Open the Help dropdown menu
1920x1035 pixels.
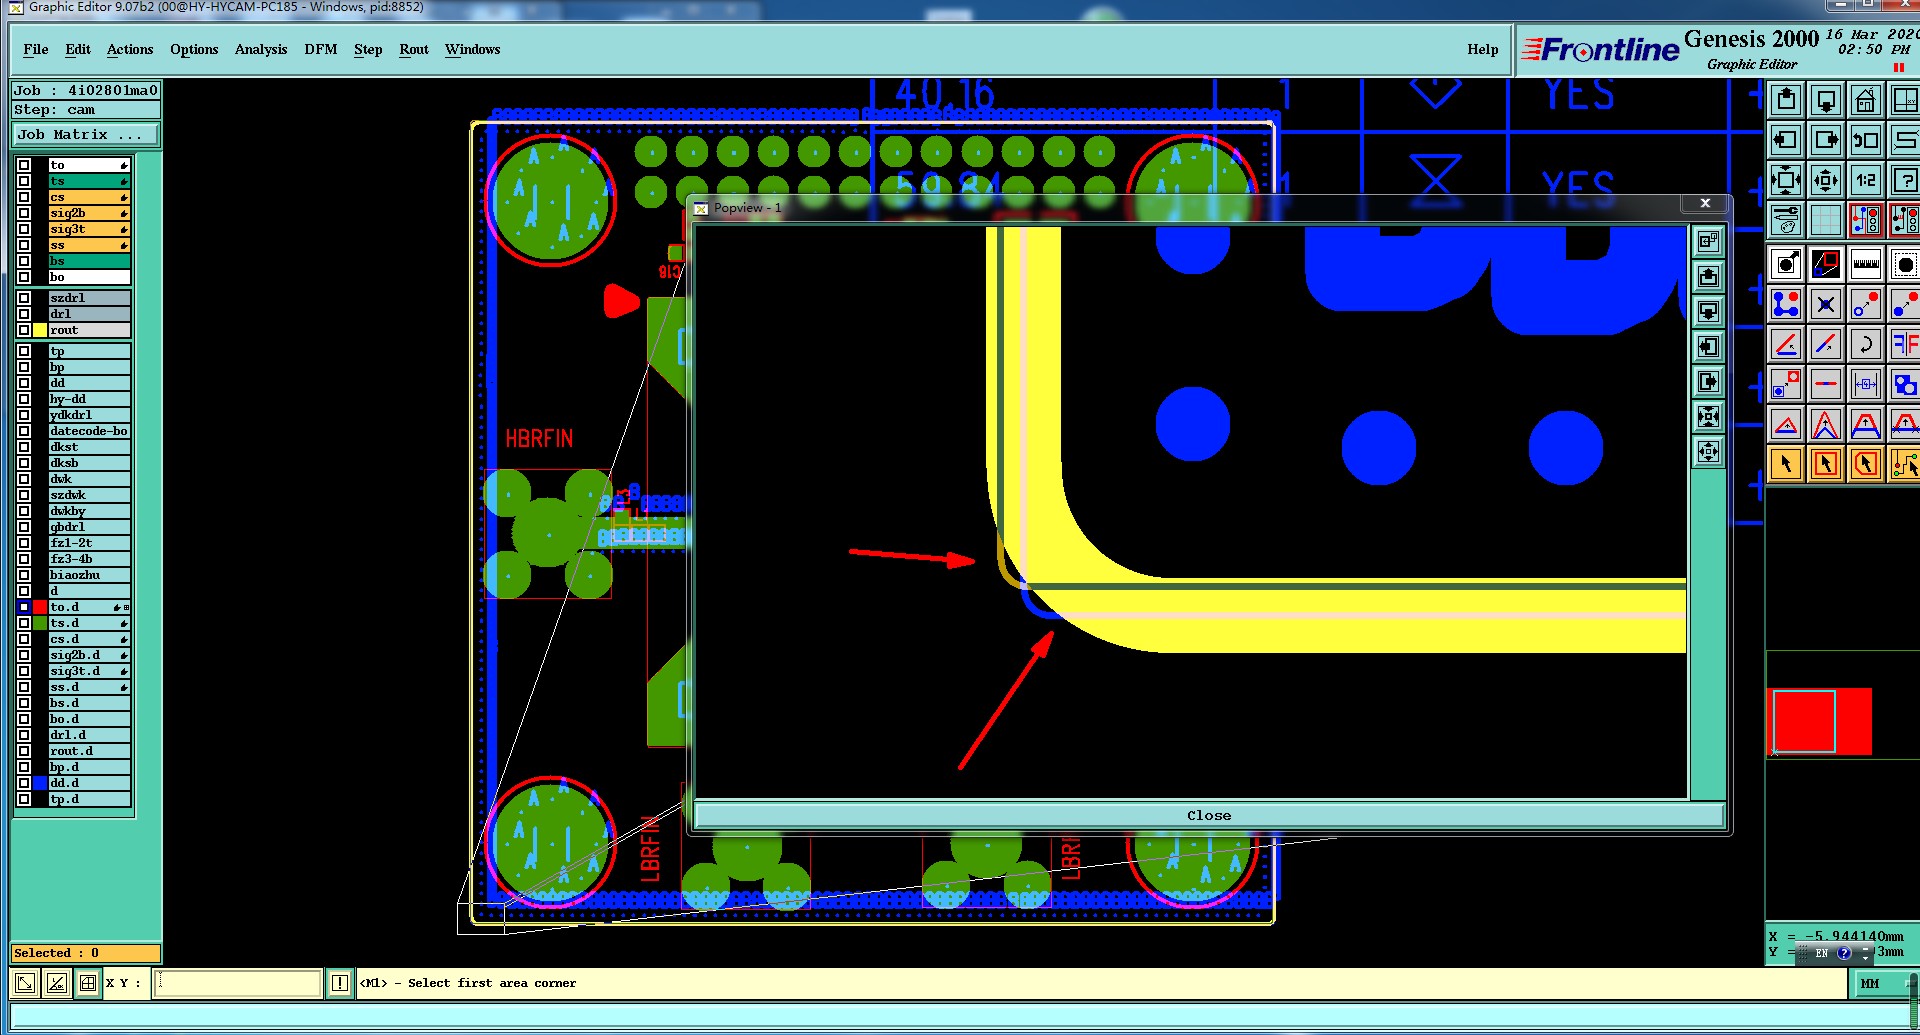1483,49
